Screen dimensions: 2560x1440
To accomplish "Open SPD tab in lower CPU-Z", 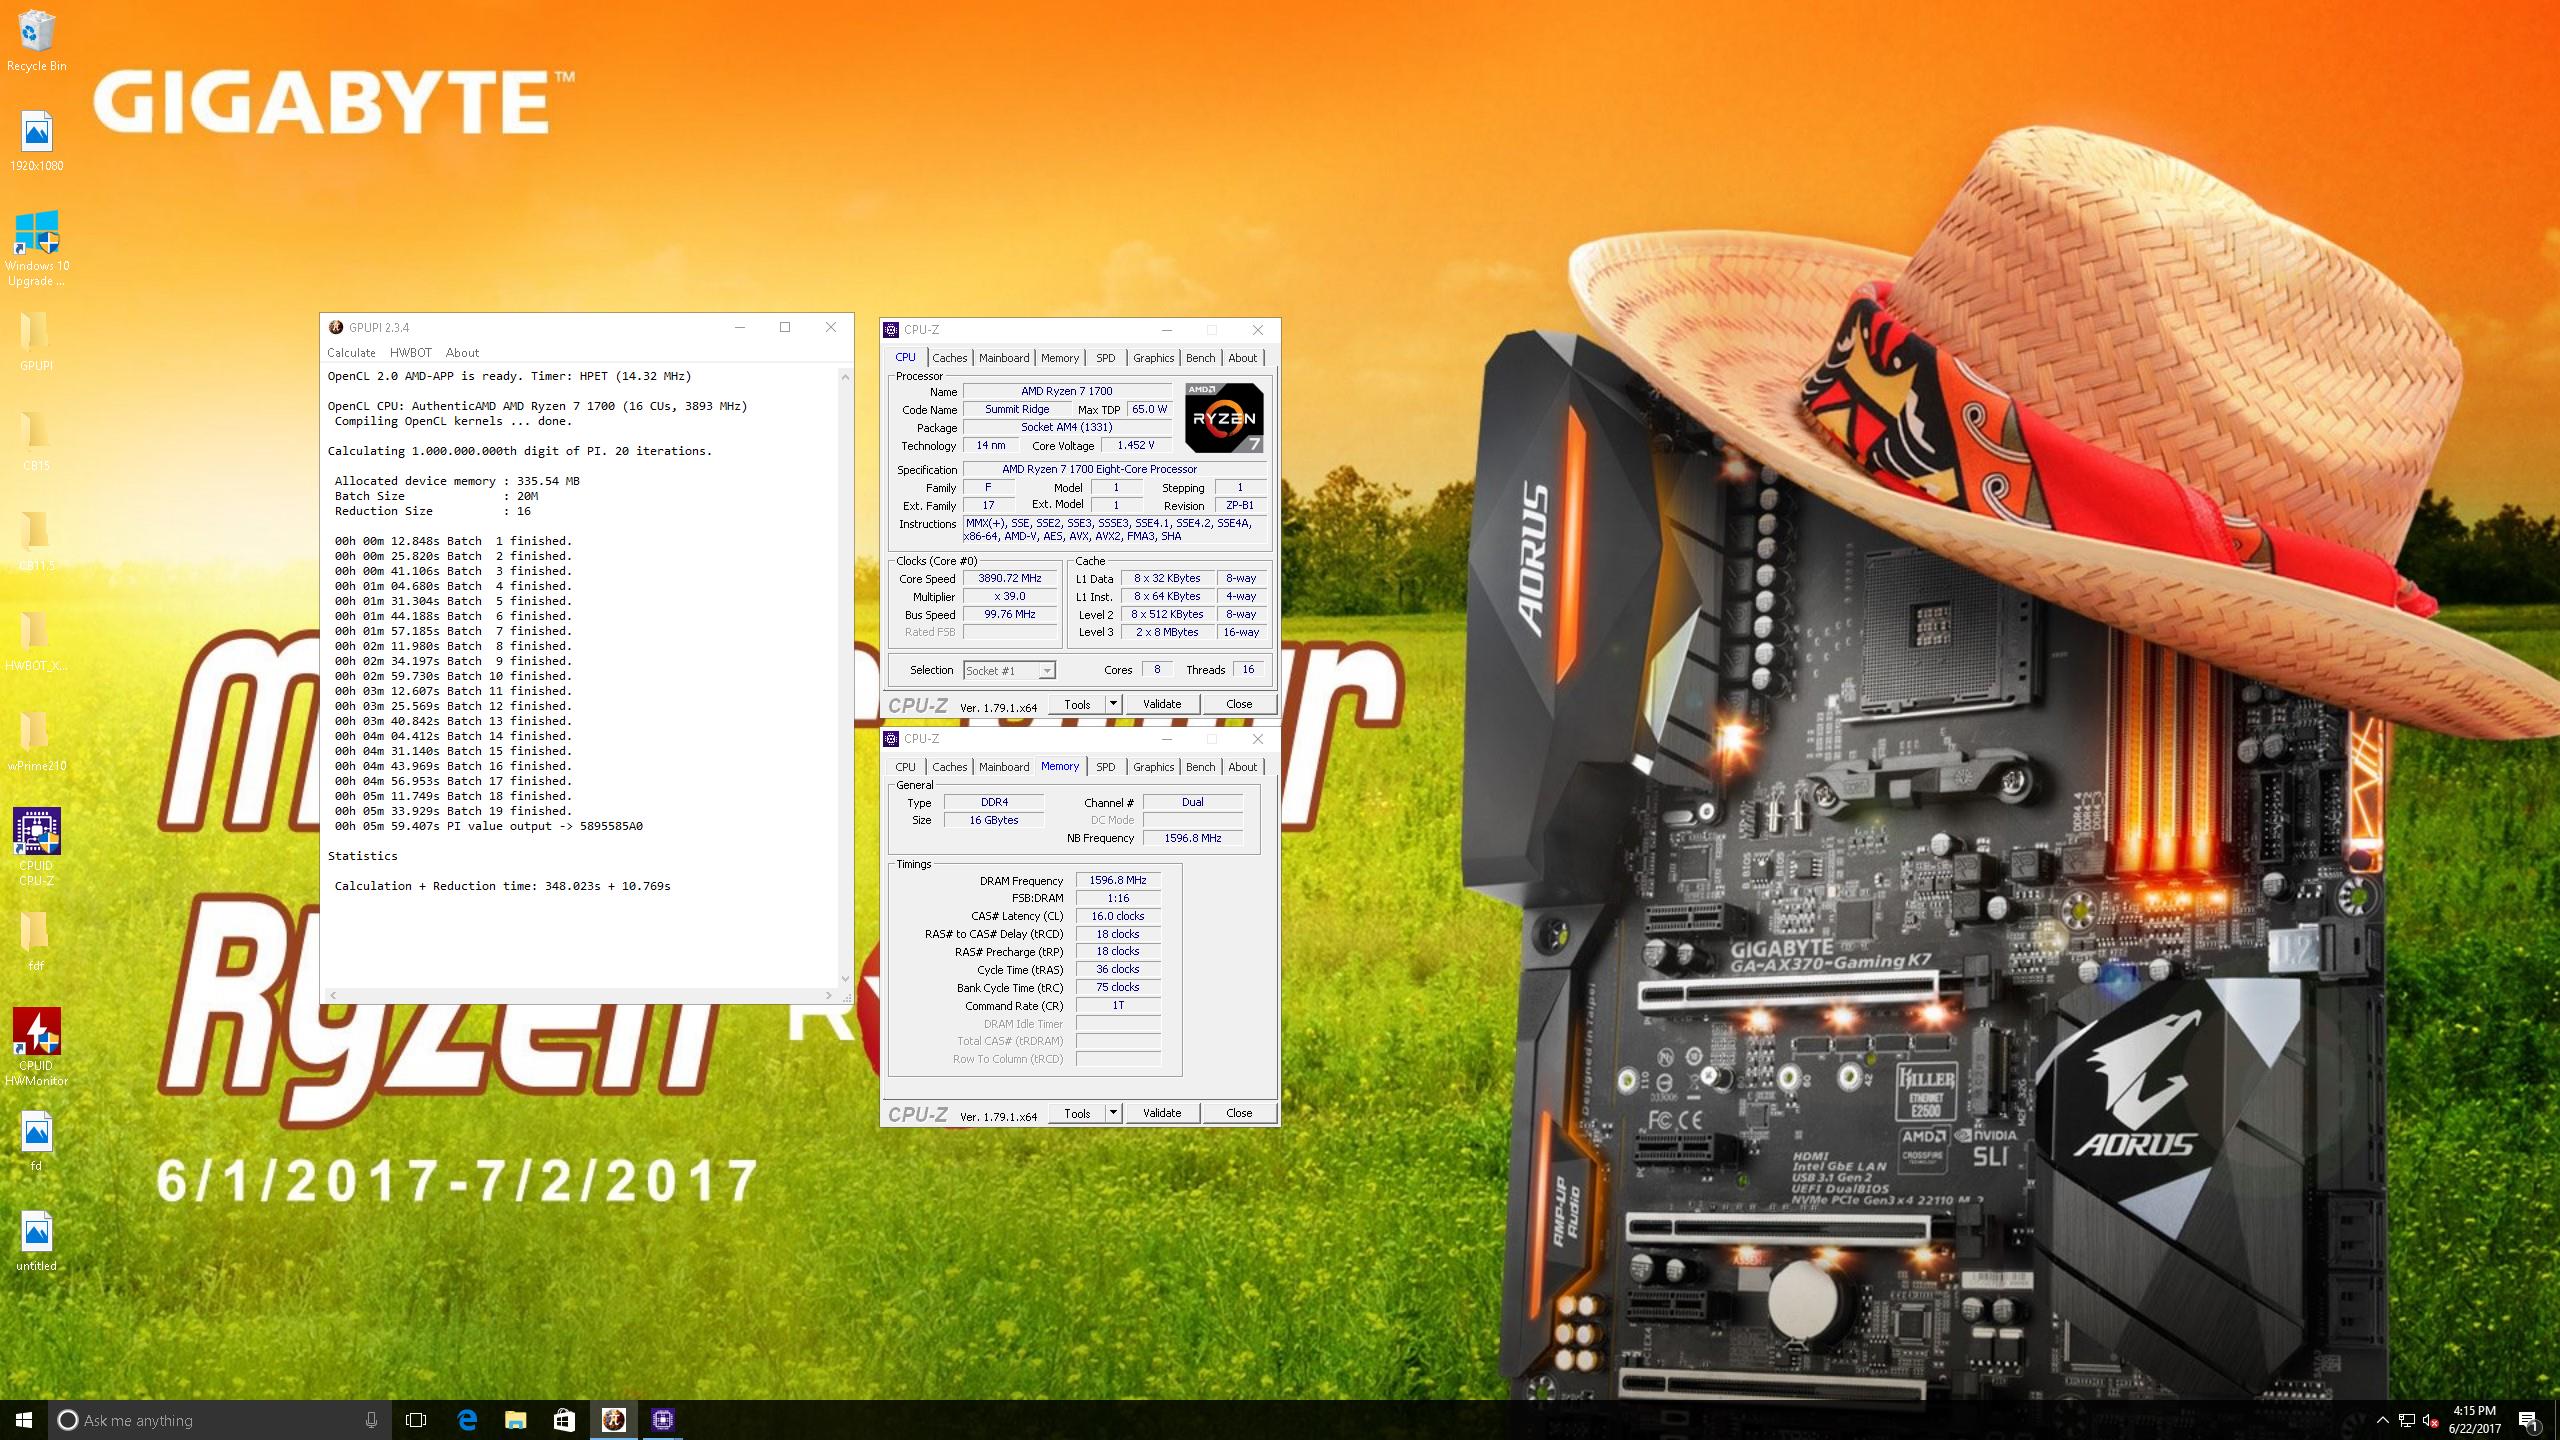I will [x=1105, y=767].
